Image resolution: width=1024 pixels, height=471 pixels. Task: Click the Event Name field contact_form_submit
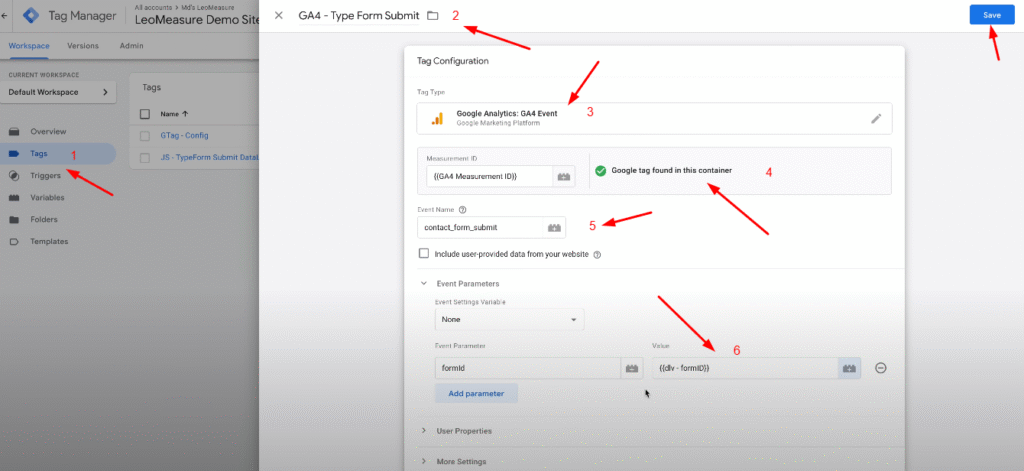coord(481,227)
